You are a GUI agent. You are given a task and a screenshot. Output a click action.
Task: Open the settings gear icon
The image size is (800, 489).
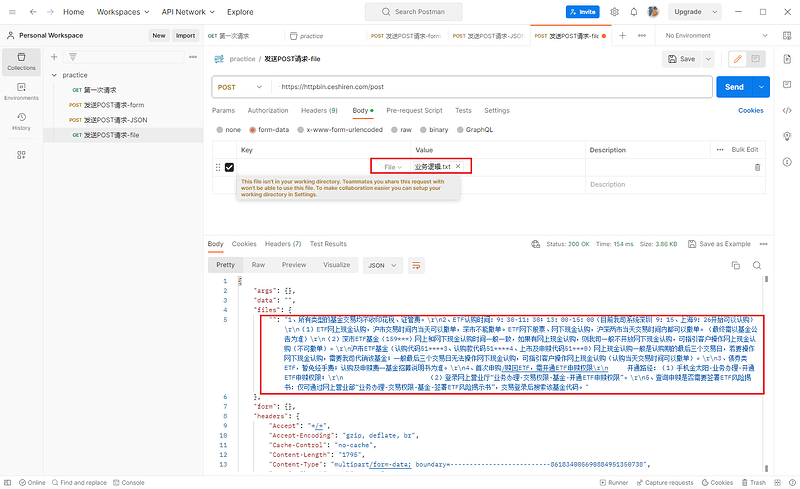[x=614, y=12]
